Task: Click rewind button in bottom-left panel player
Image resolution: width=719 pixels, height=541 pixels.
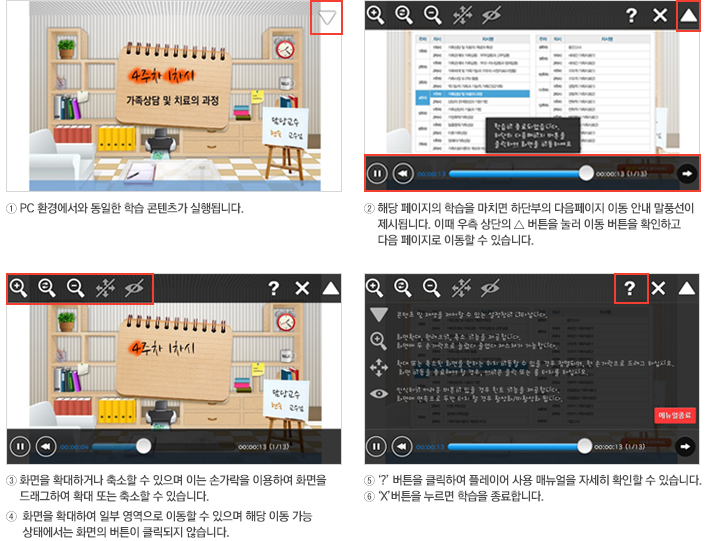Action: pyautogui.click(x=45, y=446)
